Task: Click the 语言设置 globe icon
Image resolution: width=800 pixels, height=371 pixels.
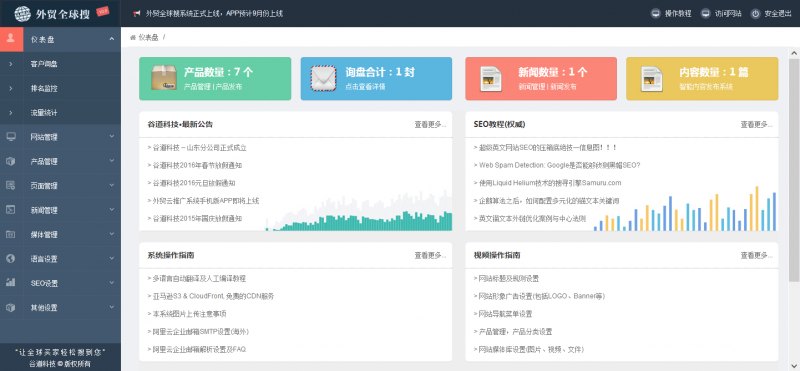Action: point(11,259)
